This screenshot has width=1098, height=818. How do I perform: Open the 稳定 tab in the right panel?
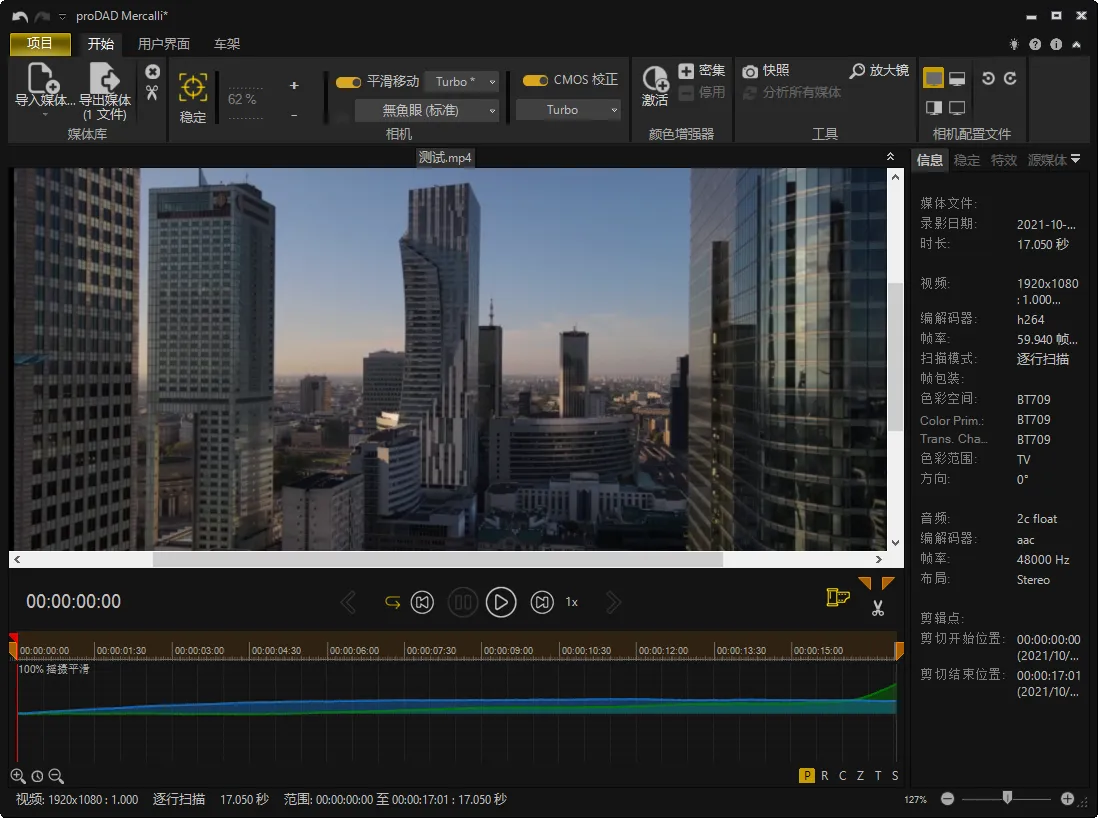[967, 160]
